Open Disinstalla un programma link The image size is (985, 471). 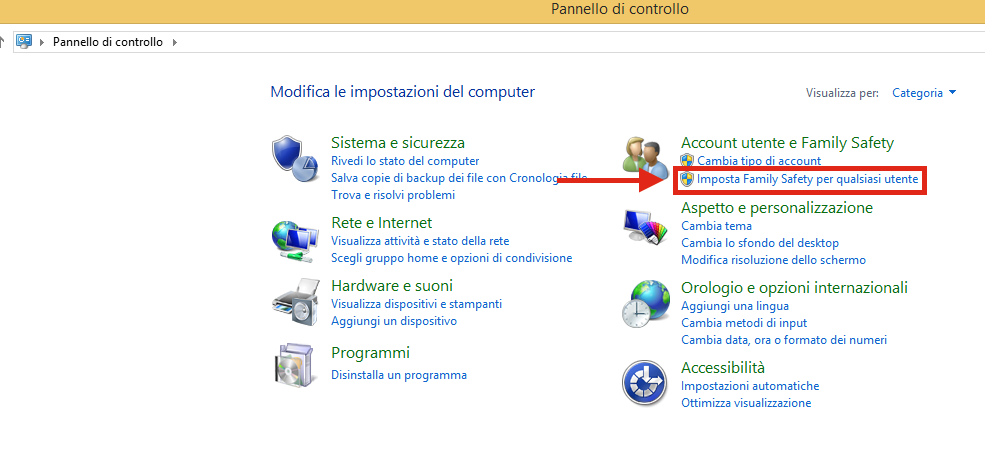(399, 376)
